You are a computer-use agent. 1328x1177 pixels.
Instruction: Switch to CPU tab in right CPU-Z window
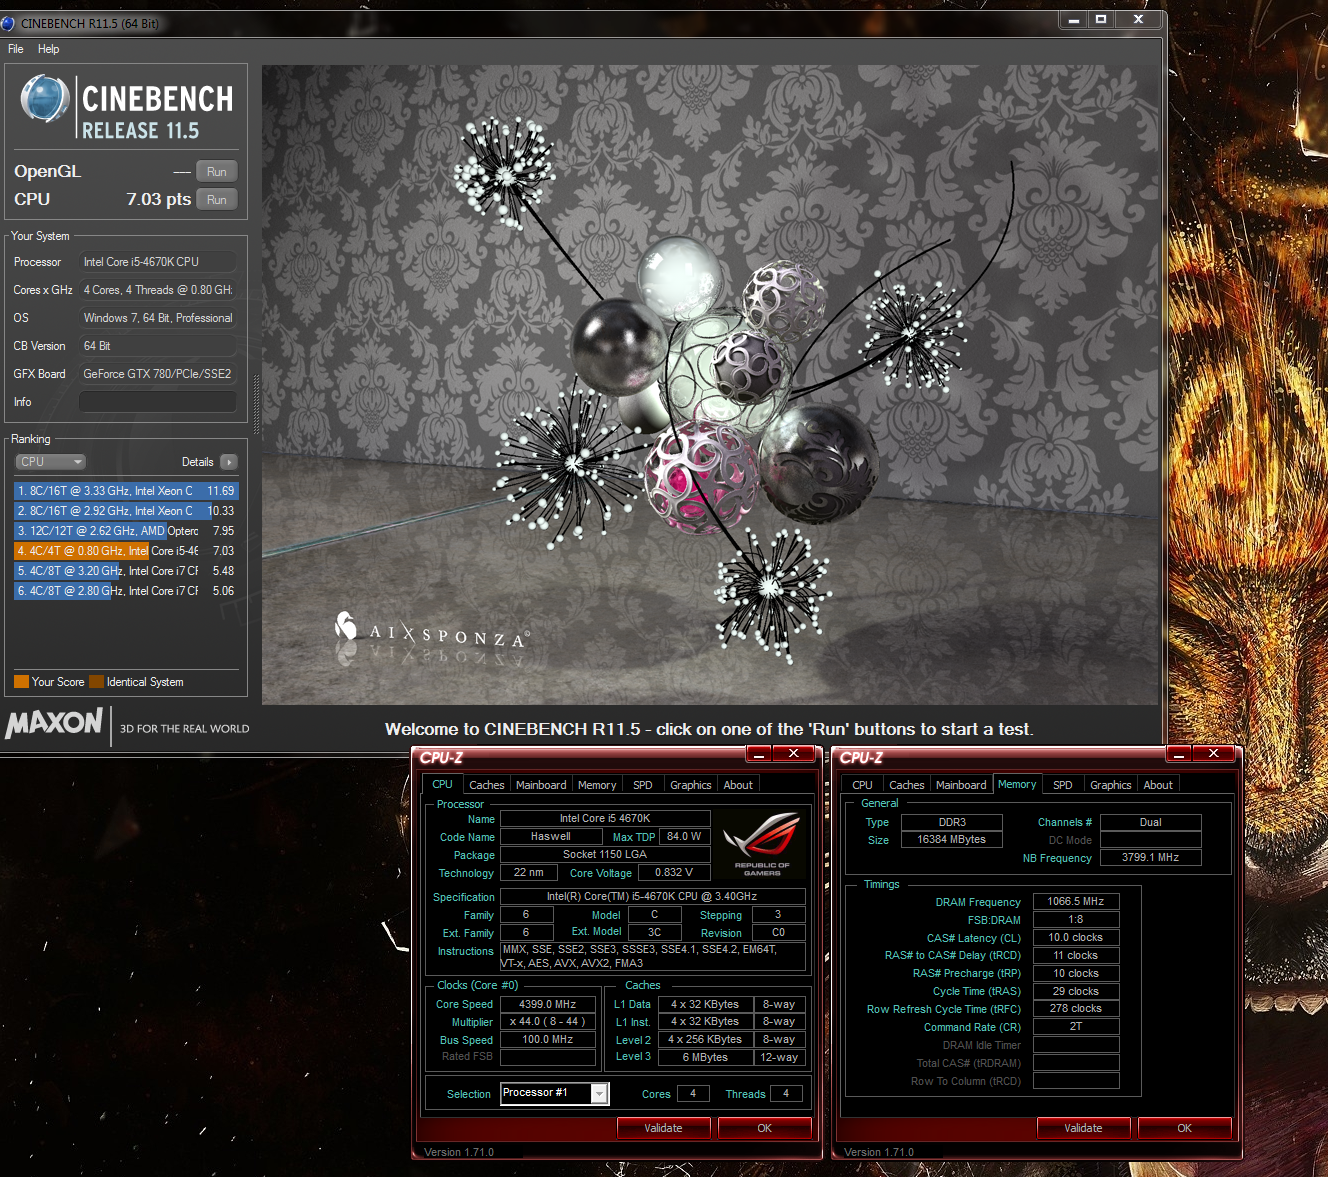[x=862, y=785]
